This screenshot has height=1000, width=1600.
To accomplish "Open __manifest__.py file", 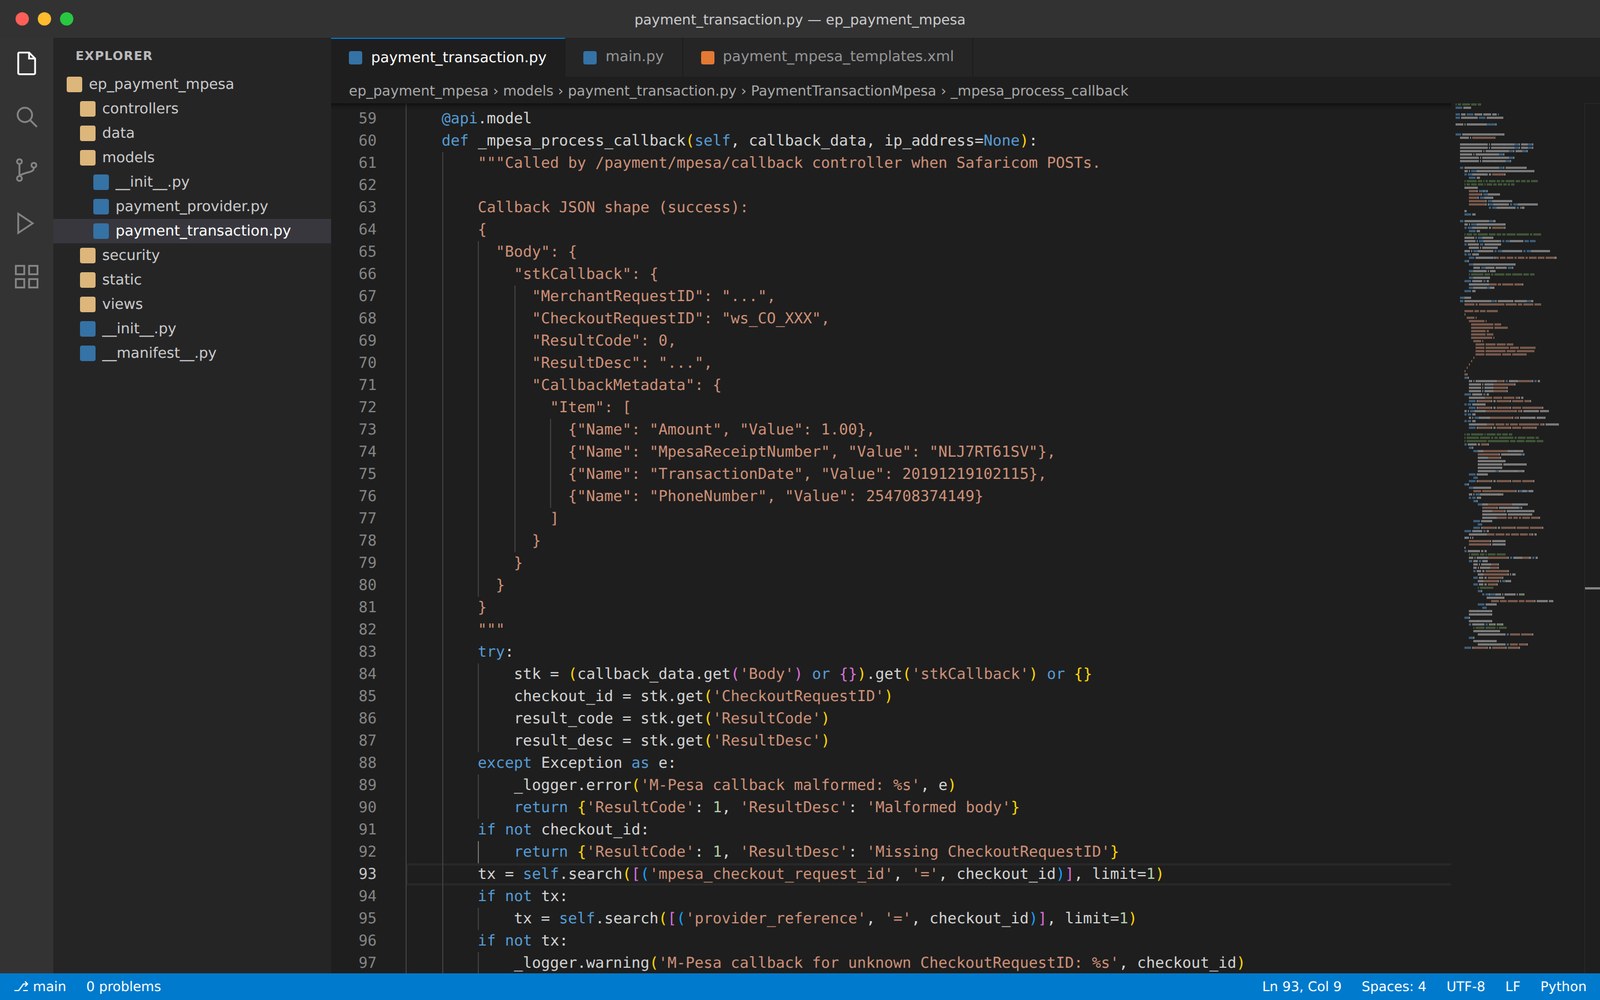I will 192,353.
